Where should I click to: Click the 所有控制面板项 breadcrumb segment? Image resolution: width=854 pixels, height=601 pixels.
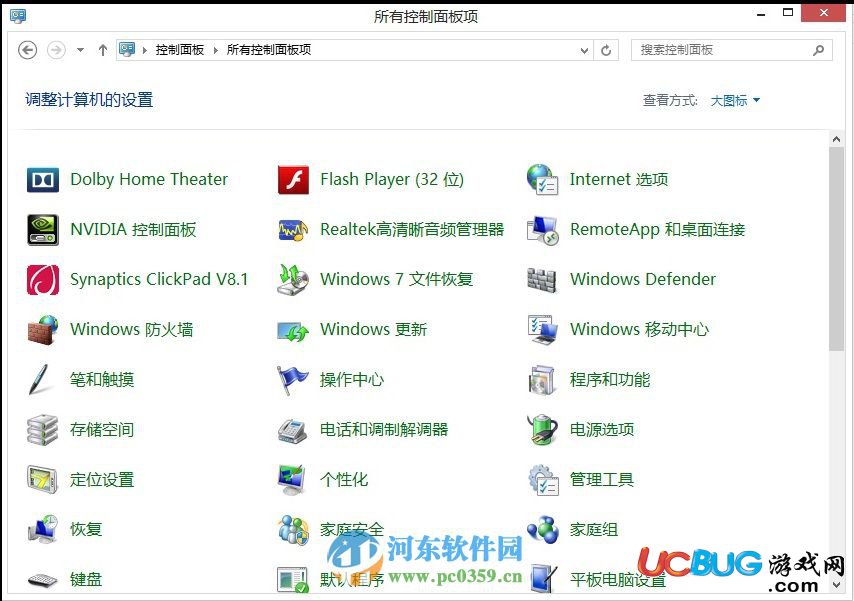269,50
